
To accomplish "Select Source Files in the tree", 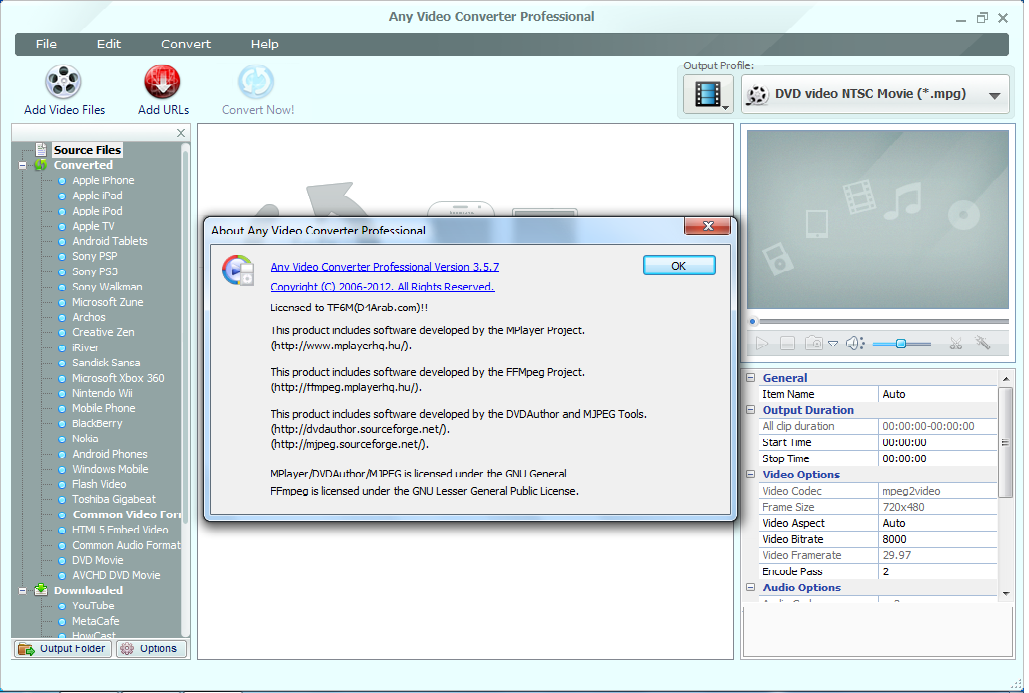I will [x=87, y=150].
